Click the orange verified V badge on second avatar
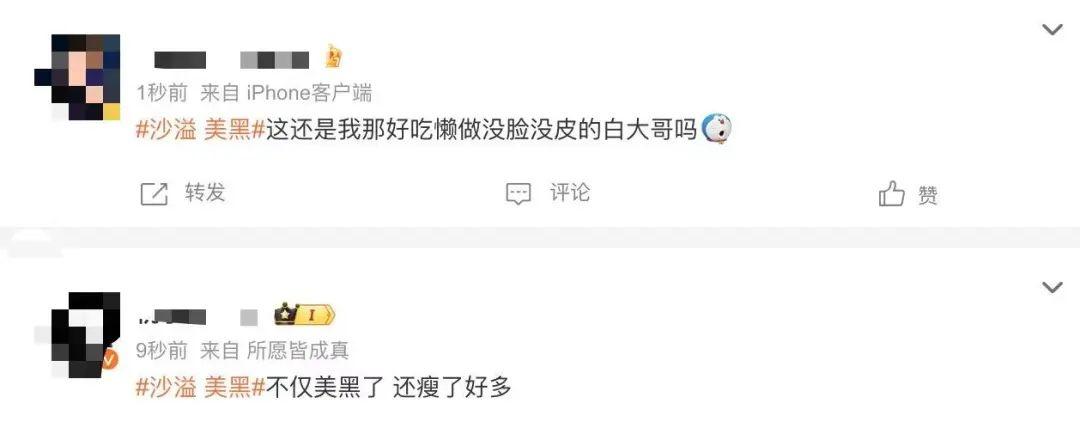 [110, 358]
